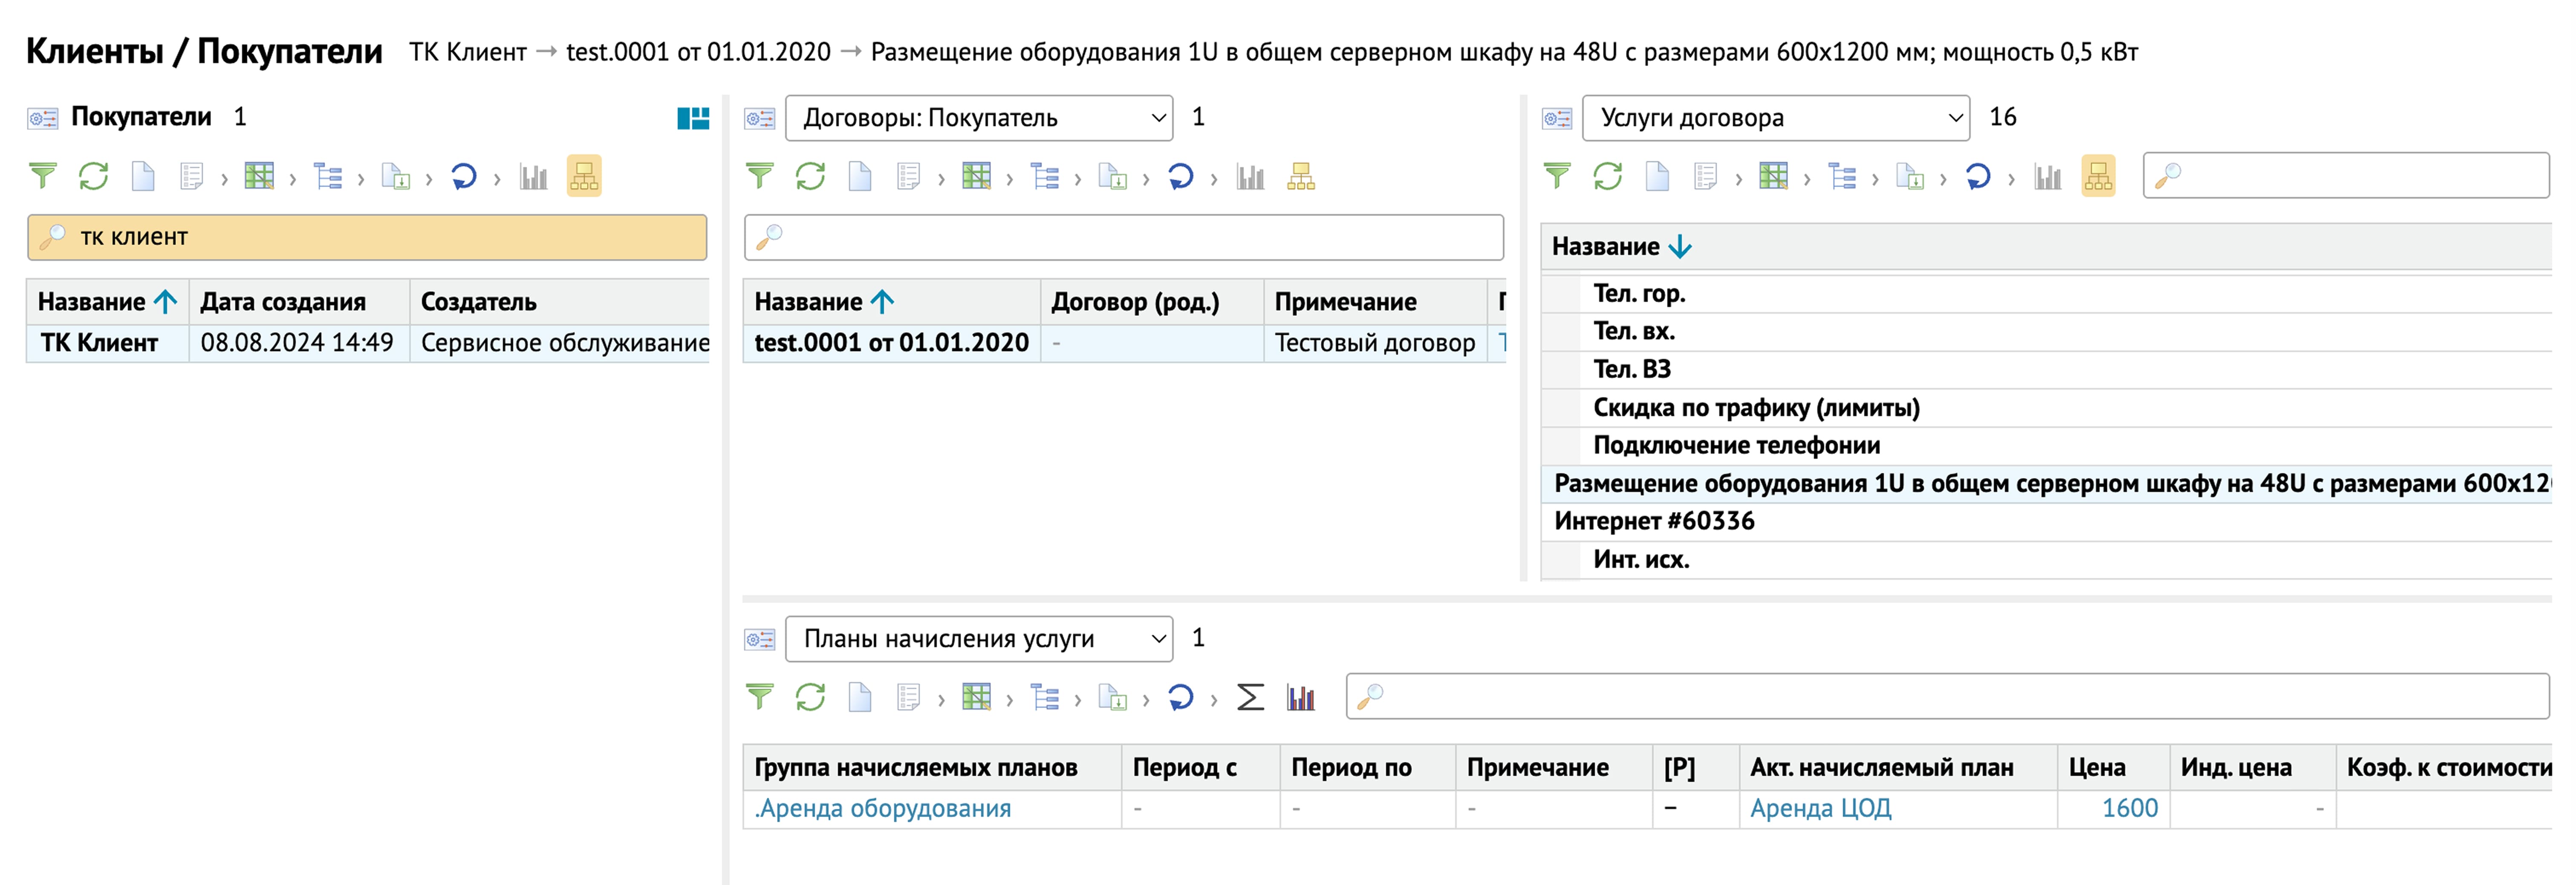2576x885 pixels.
Task: Click the Тестовый договор note cell
Action: (1375, 343)
